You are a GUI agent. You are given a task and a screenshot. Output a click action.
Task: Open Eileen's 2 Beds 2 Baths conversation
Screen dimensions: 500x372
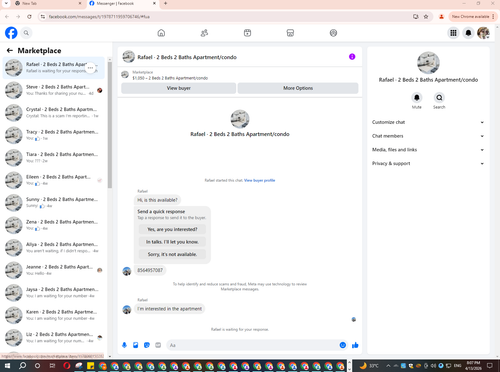coord(54,180)
